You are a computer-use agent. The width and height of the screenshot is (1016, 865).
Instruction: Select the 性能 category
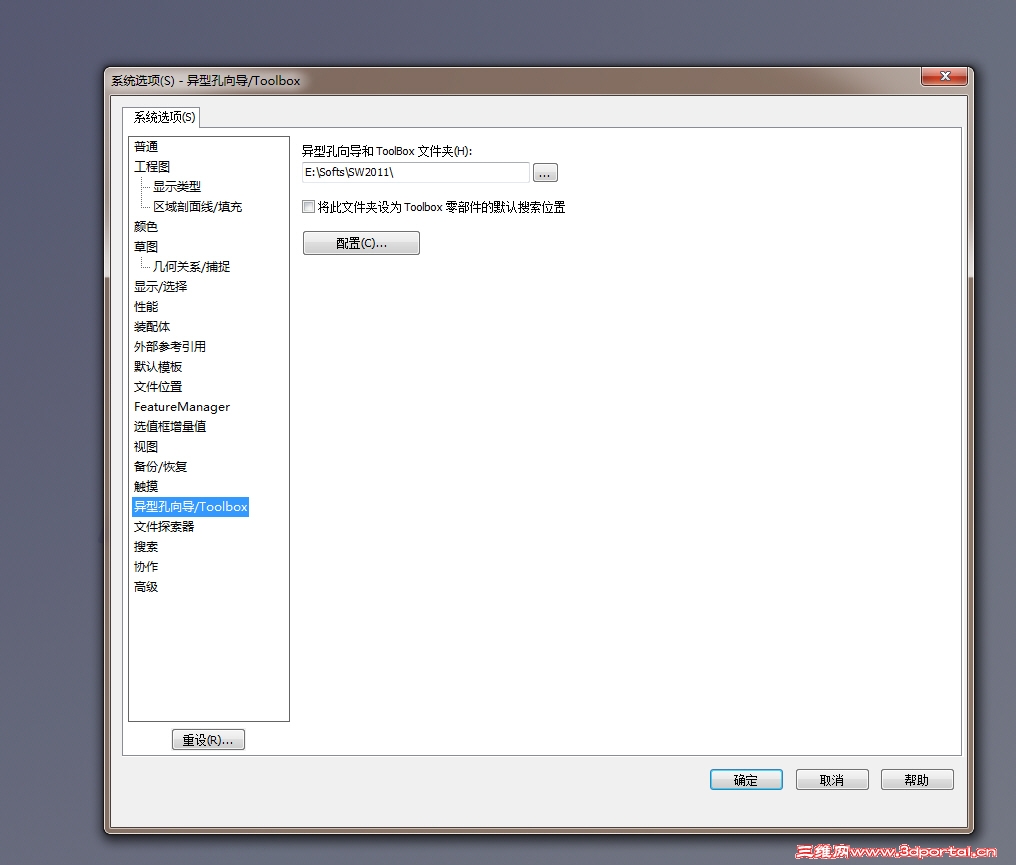146,306
